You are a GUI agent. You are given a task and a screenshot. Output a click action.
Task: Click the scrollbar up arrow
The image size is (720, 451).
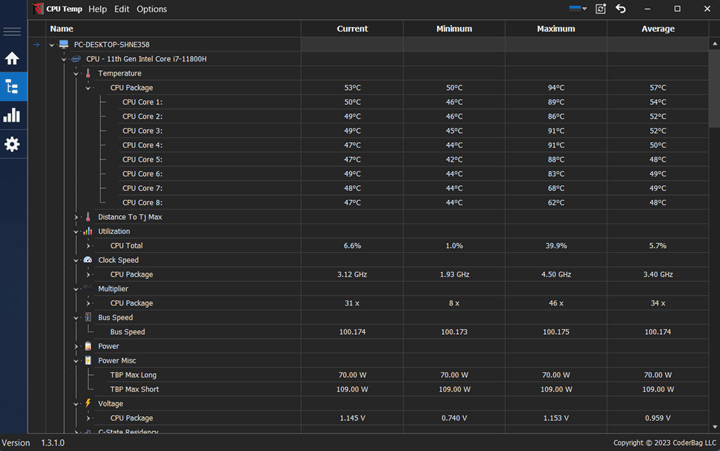coord(714,44)
